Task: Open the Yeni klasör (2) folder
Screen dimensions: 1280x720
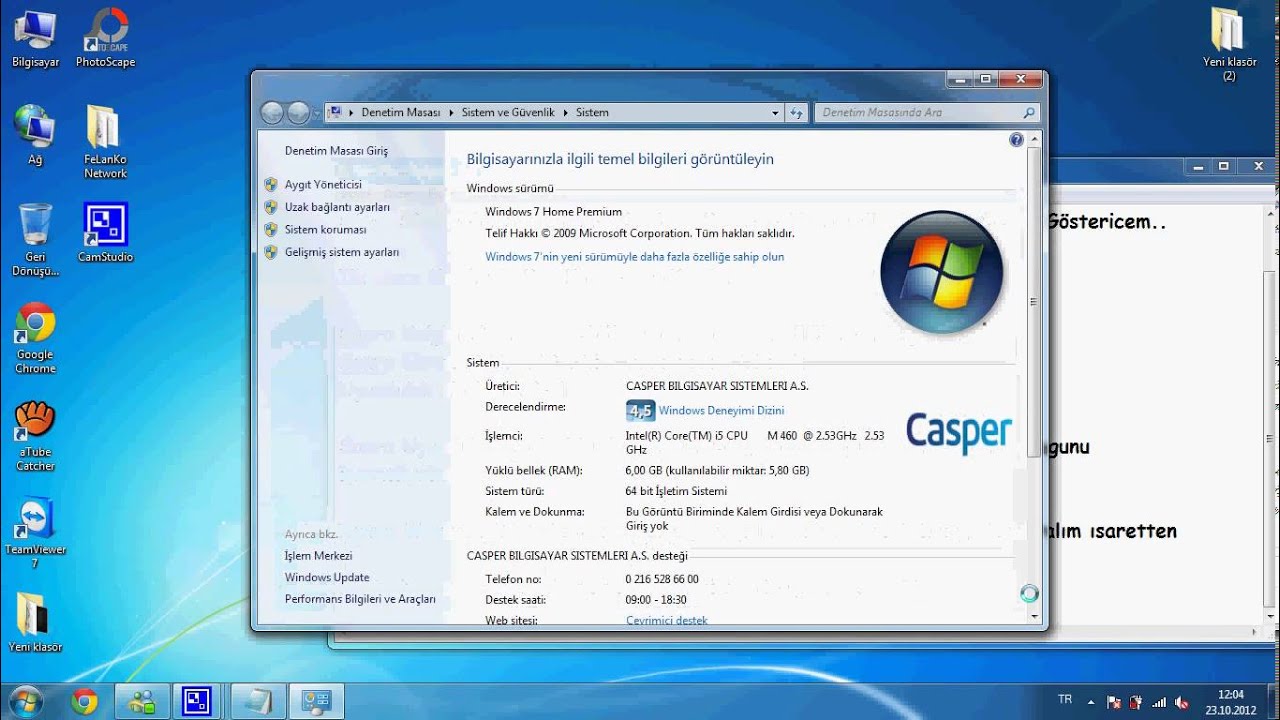Action: point(1229,45)
